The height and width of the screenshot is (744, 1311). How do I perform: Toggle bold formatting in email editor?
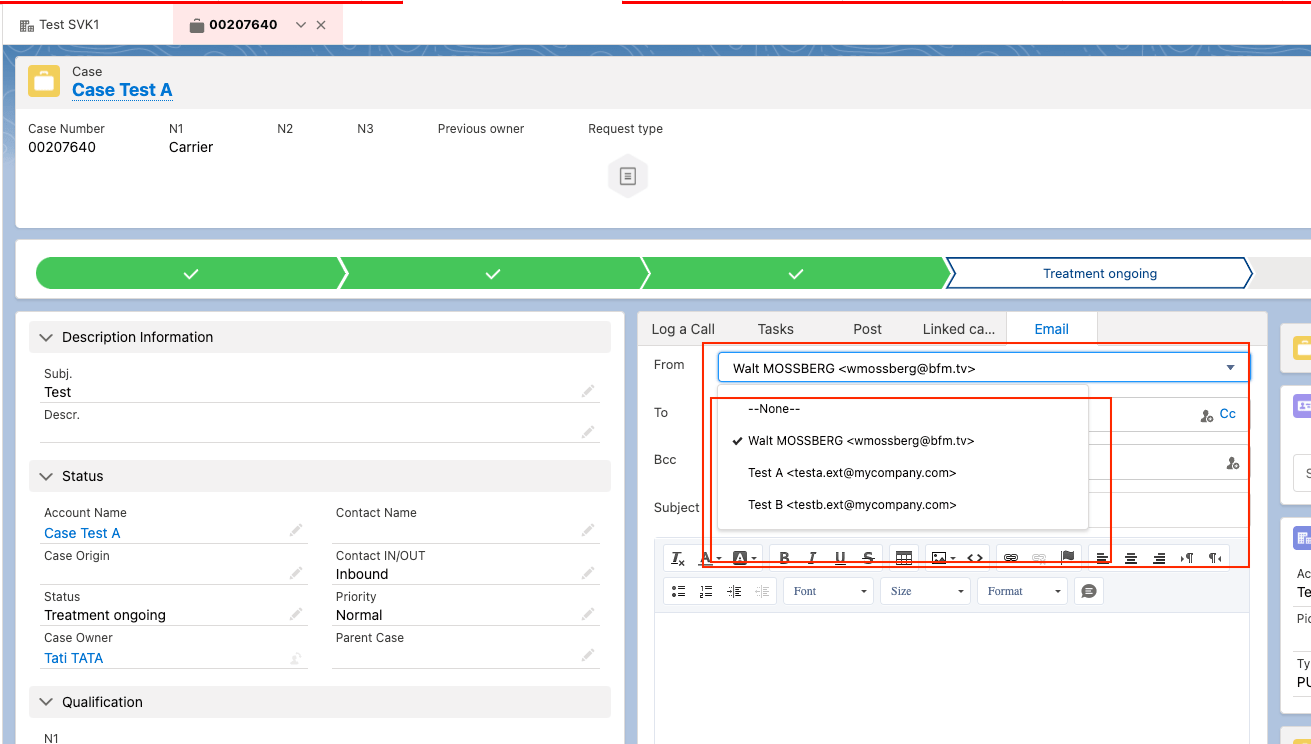pyautogui.click(x=784, y=558)
